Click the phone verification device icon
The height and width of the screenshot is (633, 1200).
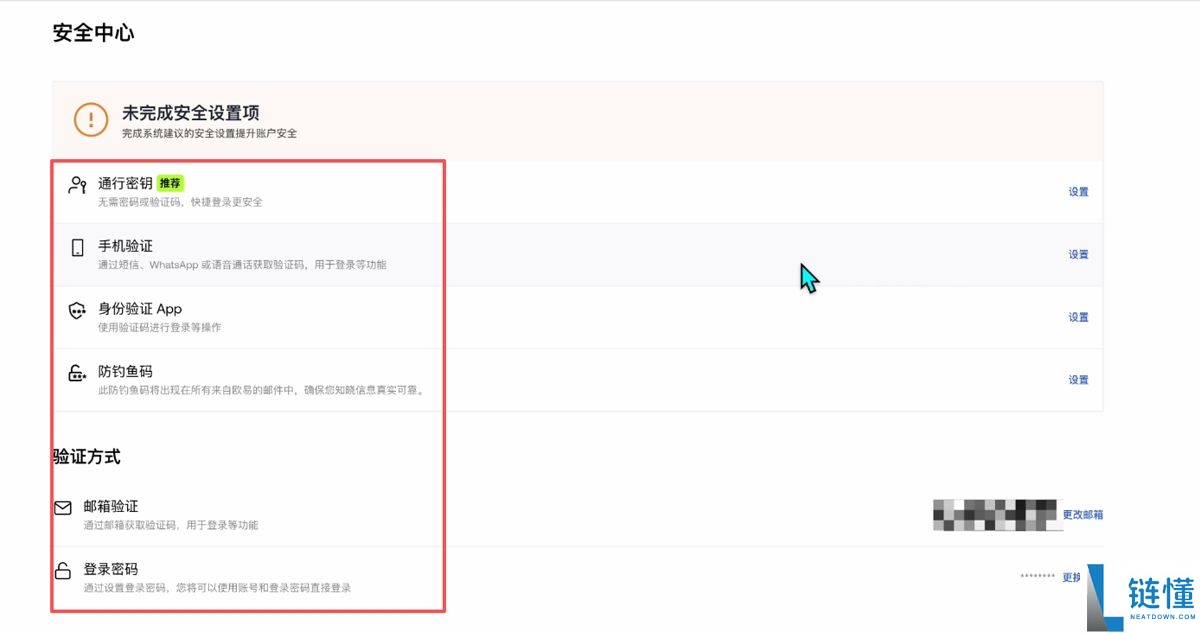77,248
